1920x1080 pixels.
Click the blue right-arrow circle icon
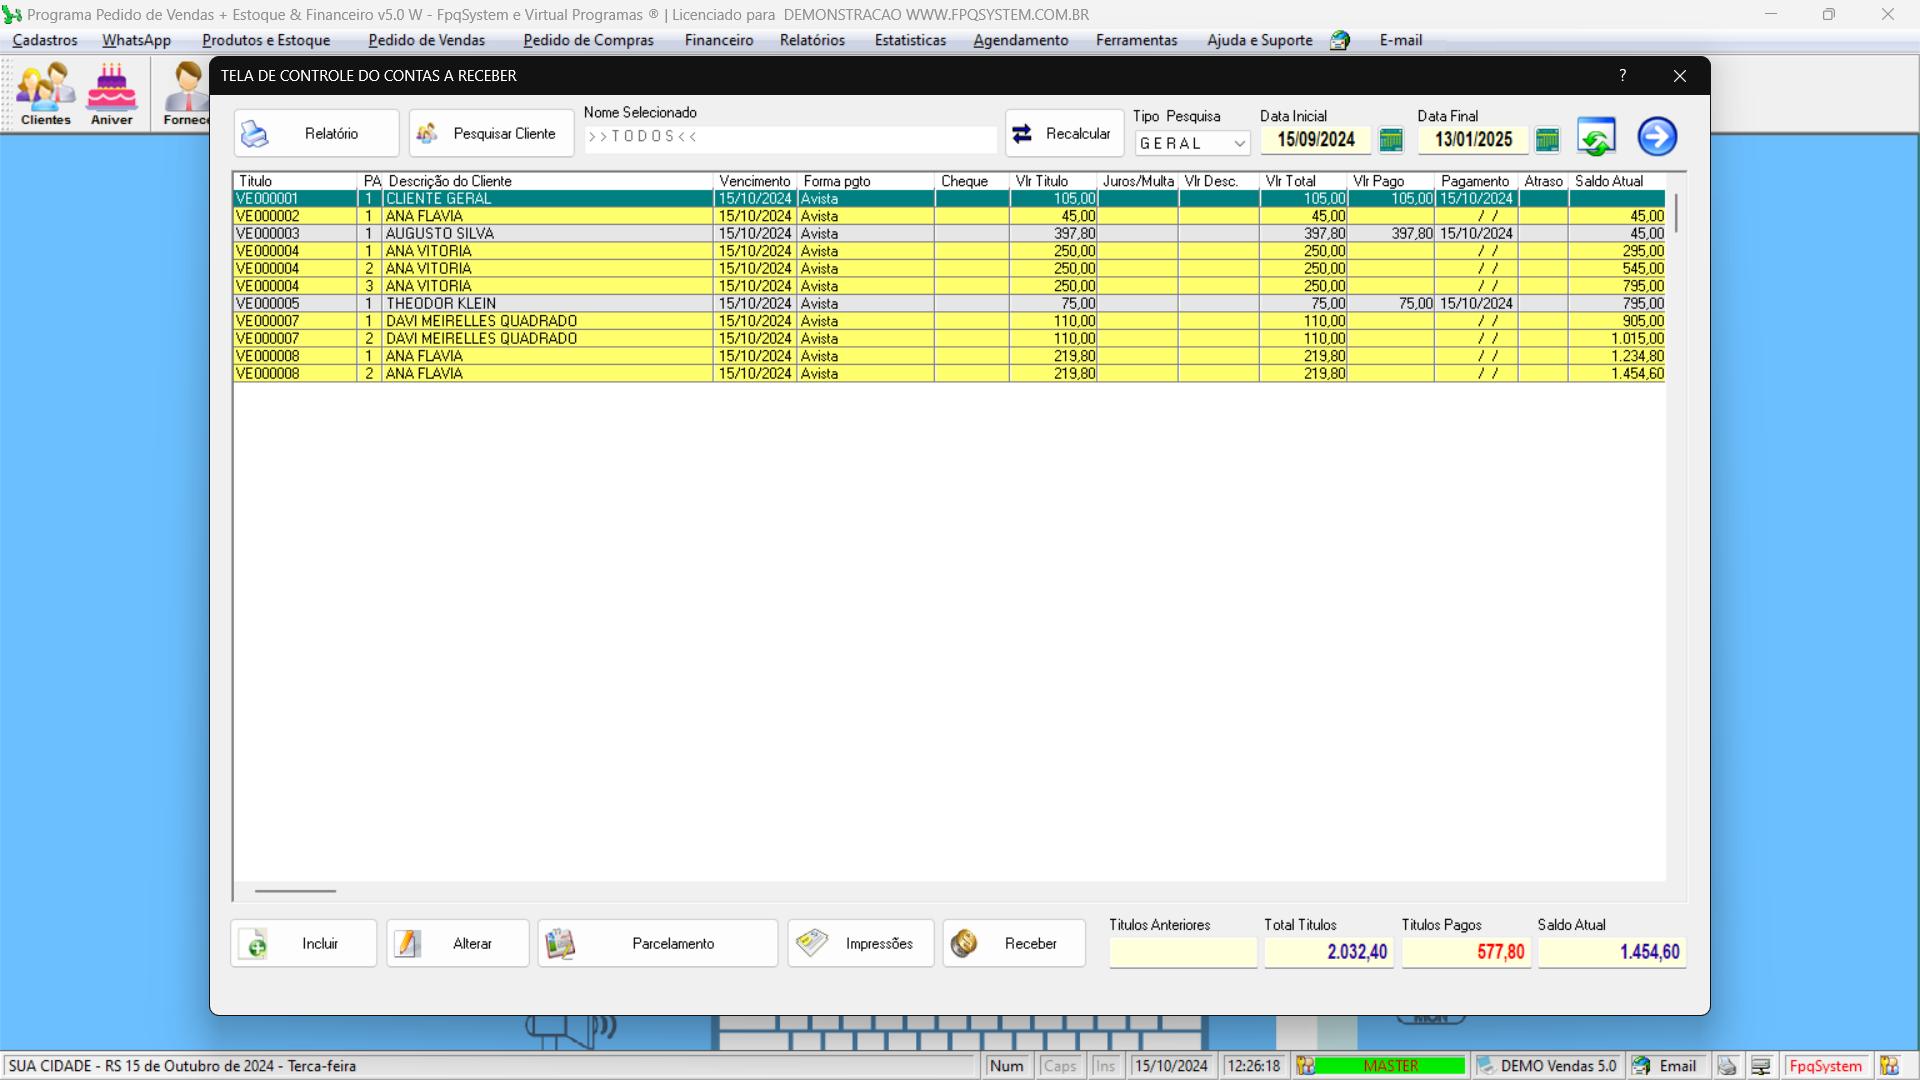1657,137
